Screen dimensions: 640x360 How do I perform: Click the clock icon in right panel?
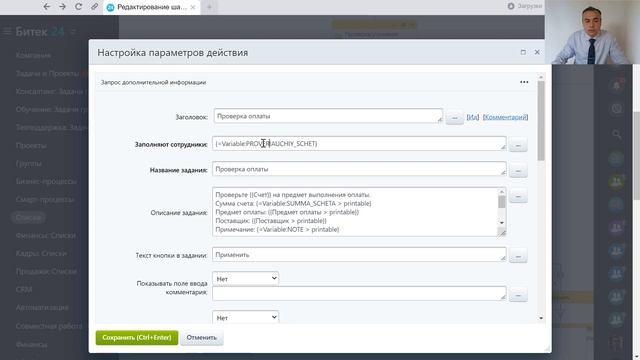pos(617,109)
